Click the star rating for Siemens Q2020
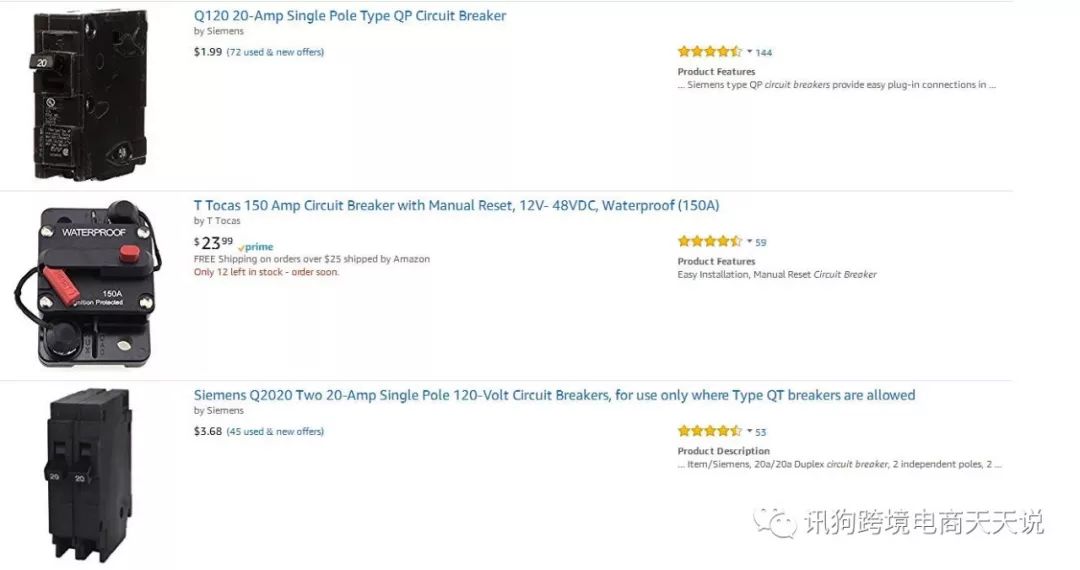This screenshot has width=1080, height=570. click(x=709, y=432)
